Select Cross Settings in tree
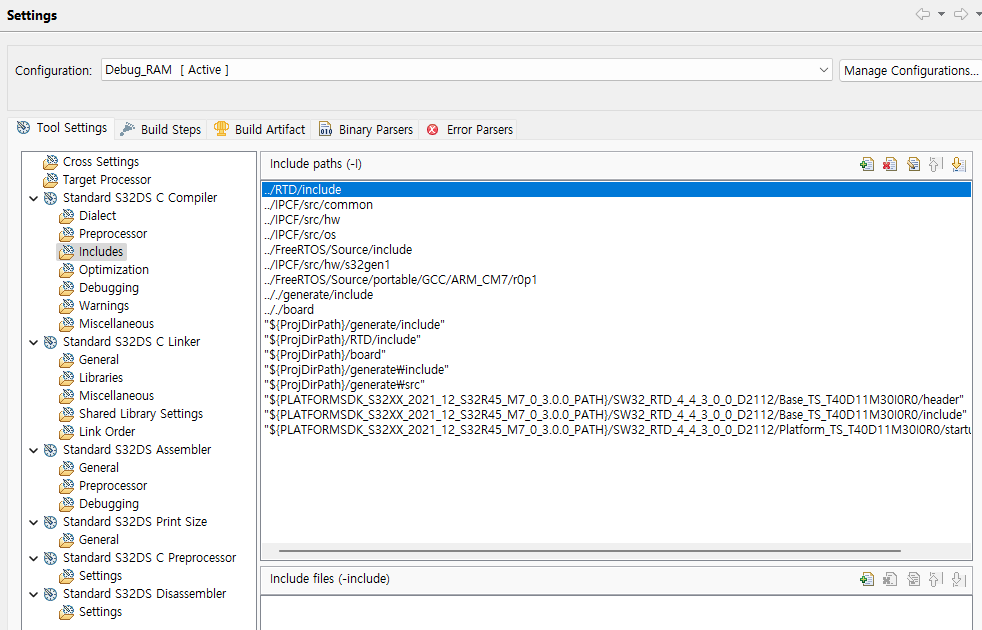Screen dimensions: 982x630 pyautogui.click(x=101, y=162)
